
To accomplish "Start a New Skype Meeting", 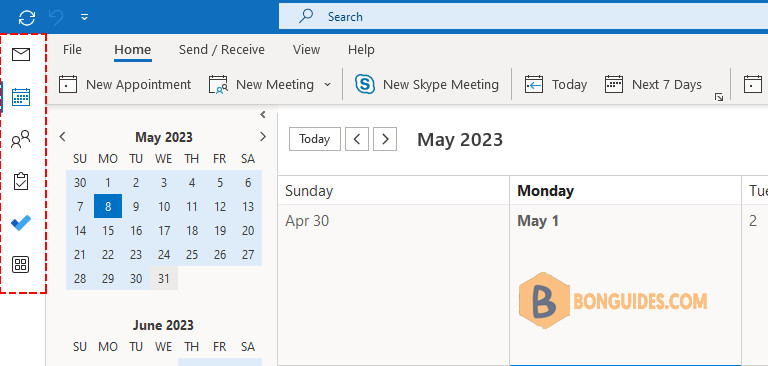I will click(x=427, y=84).
